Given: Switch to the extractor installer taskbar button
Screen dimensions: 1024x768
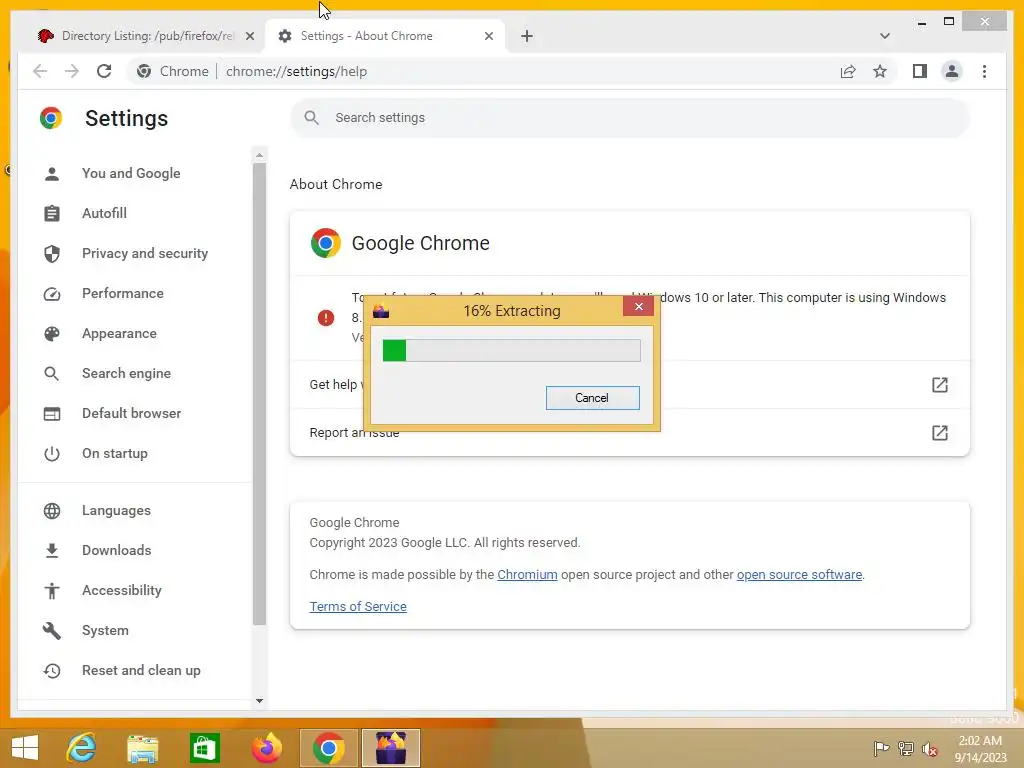Looking at the screenshot, I should coord(391,748).
